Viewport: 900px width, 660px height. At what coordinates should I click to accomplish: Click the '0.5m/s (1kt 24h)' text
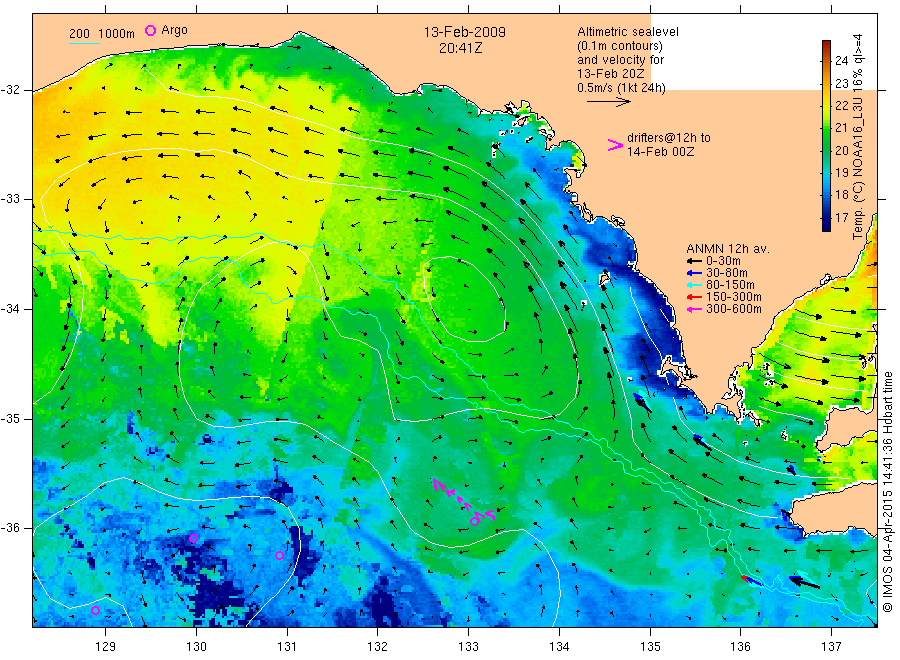pos(621,88)
